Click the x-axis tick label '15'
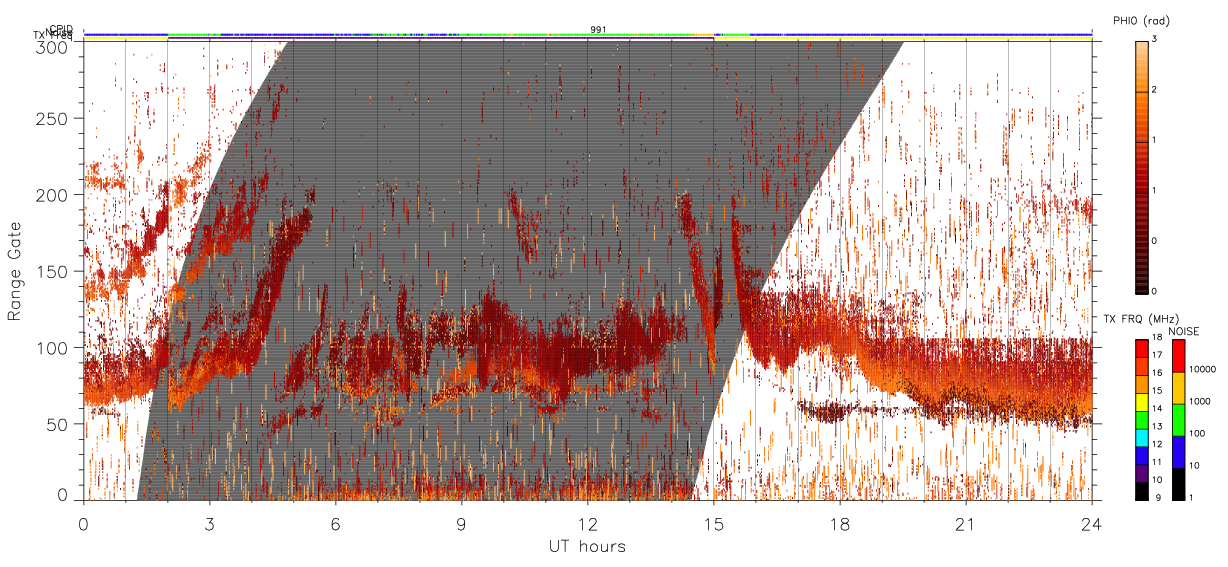This screenshot has height=567, width=1228. click(714, 524)
